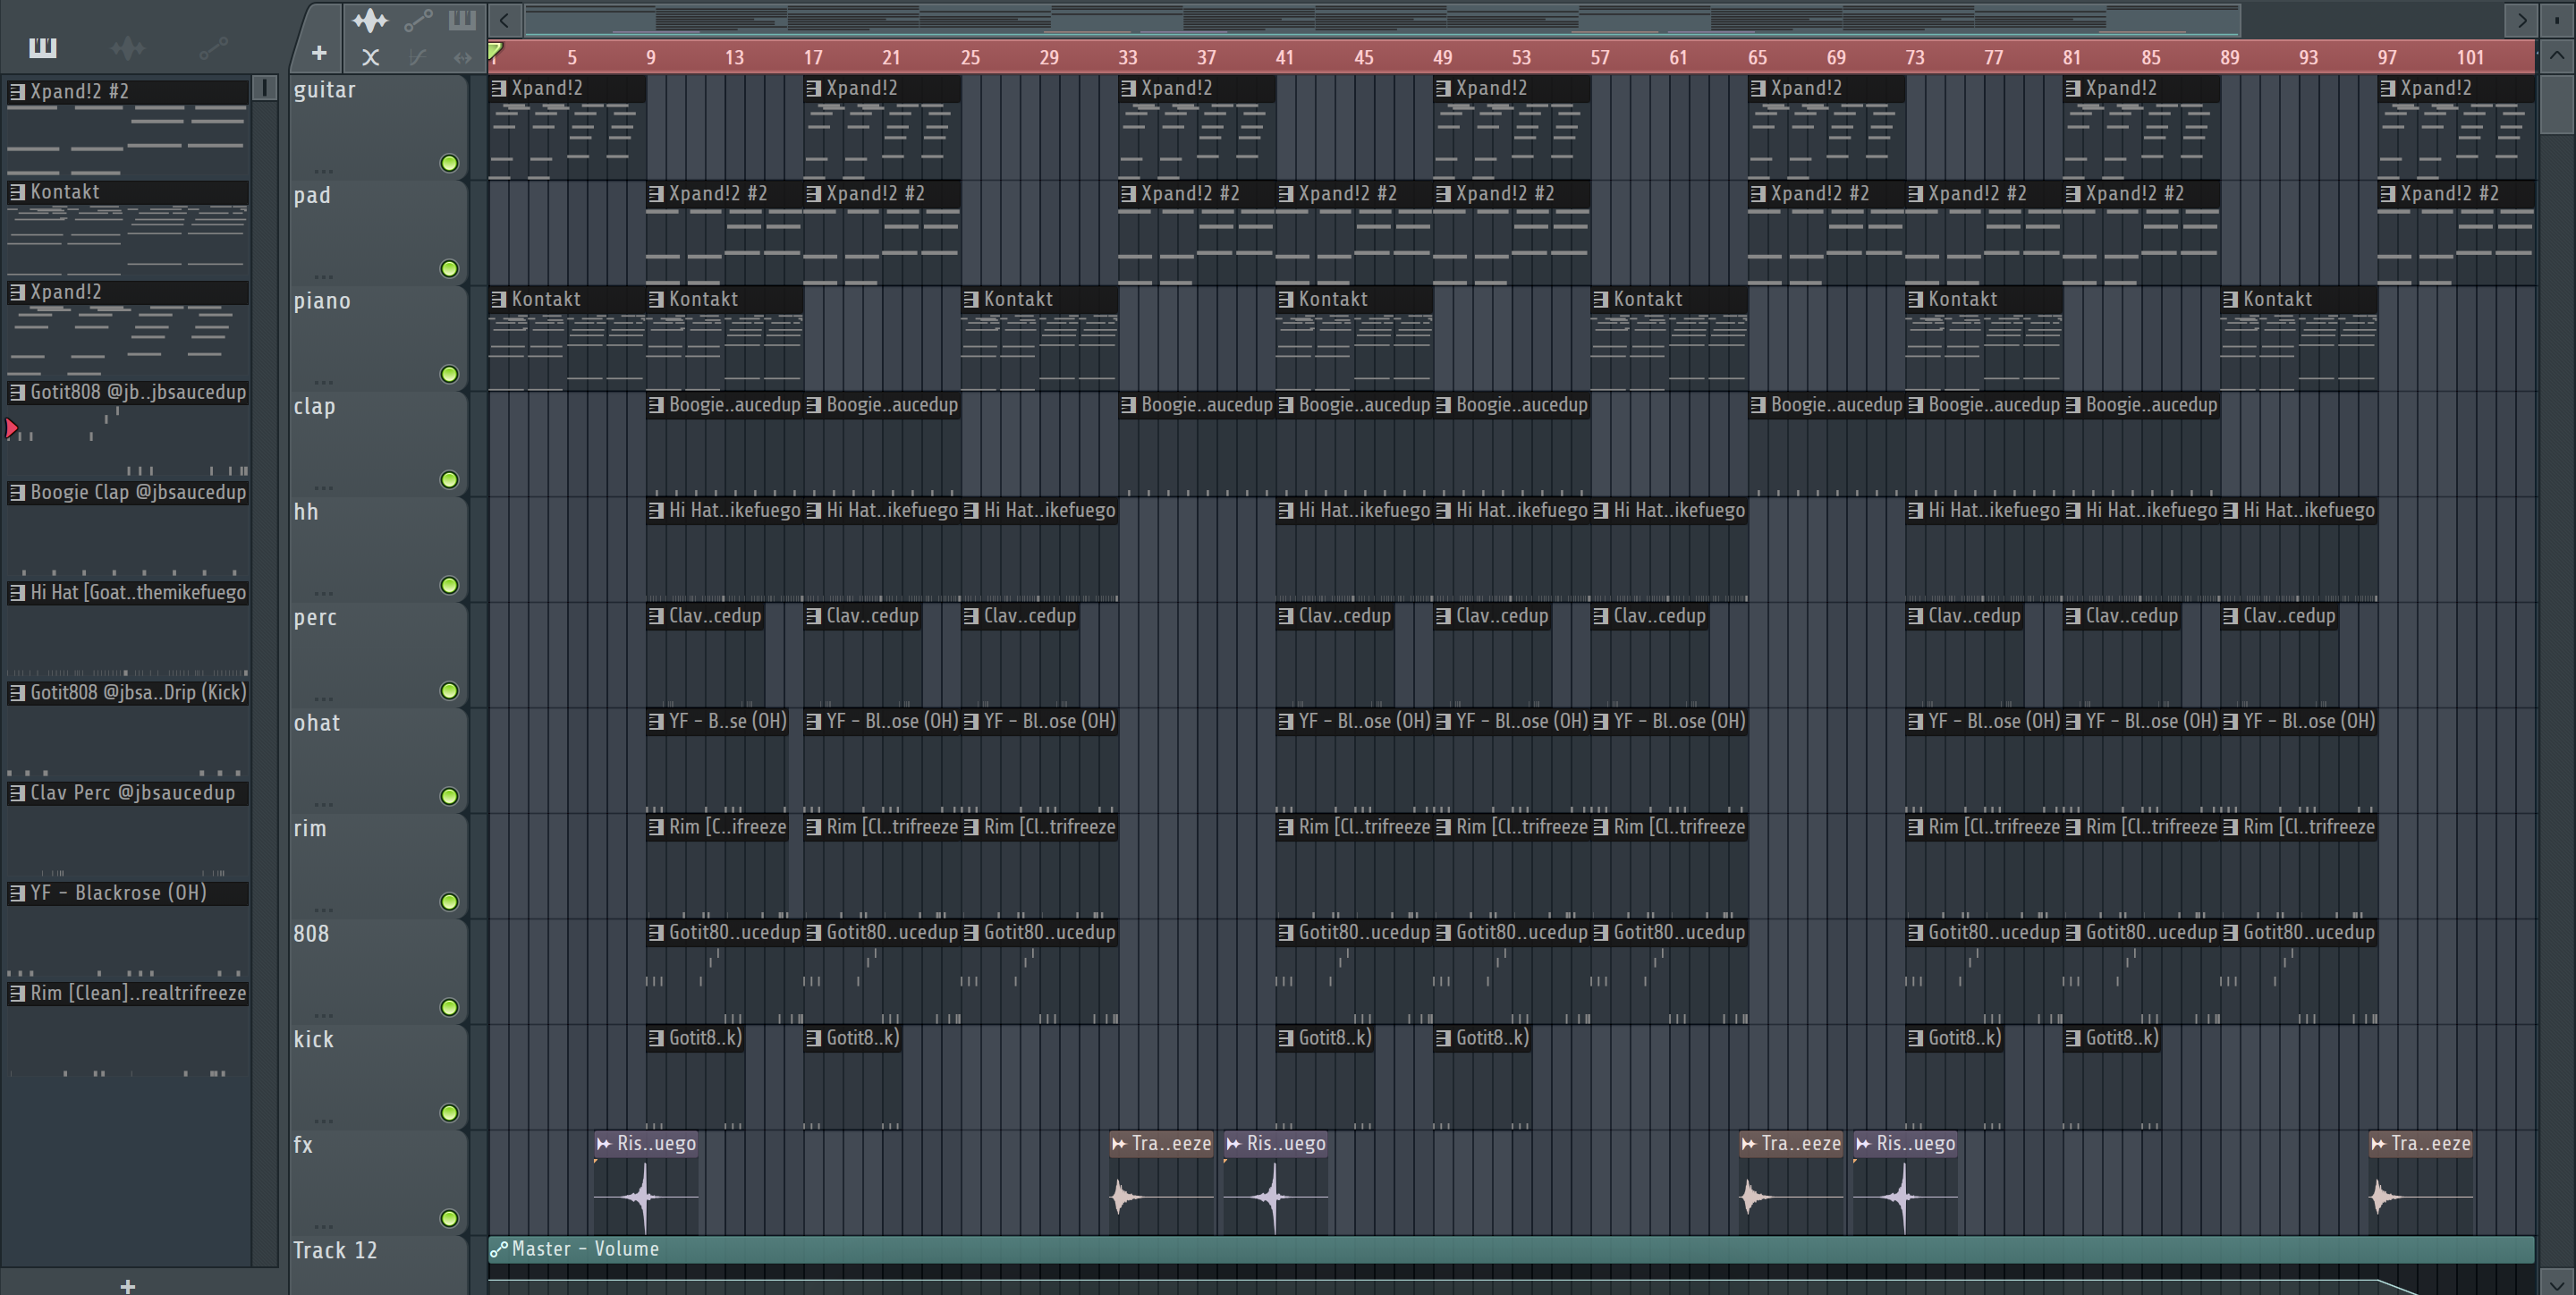The width and height of the screenshot is (2576, 1295).
Task: Focus audio clips in the playlist toolbar
Action: click(x=370, y=20)
